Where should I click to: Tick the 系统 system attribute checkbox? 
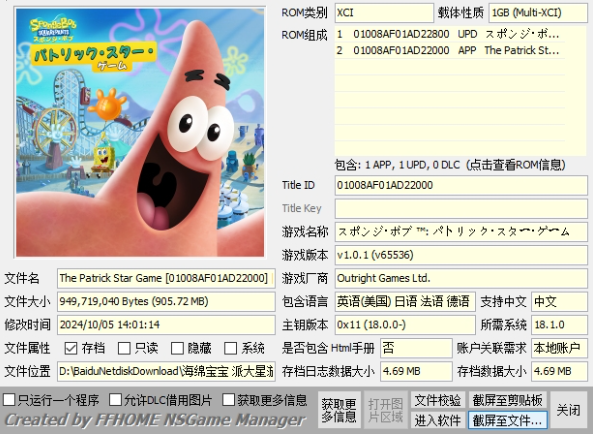point(230,348)
